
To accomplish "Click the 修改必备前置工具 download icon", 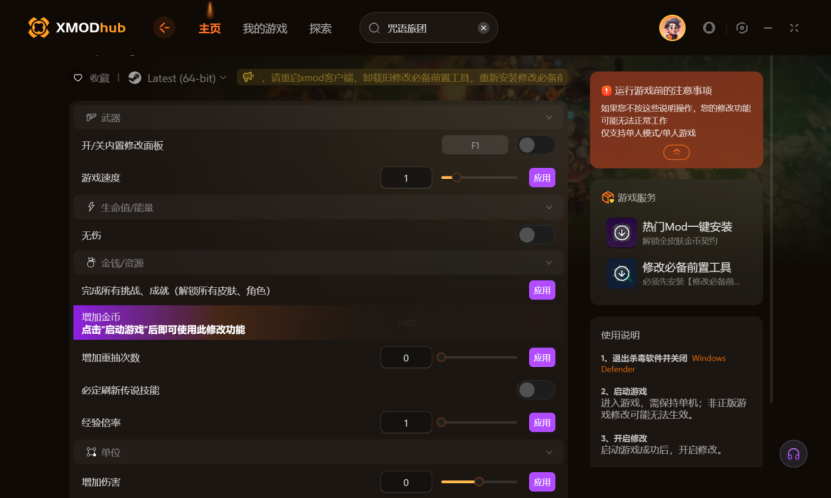I will [x=622, y=273].
